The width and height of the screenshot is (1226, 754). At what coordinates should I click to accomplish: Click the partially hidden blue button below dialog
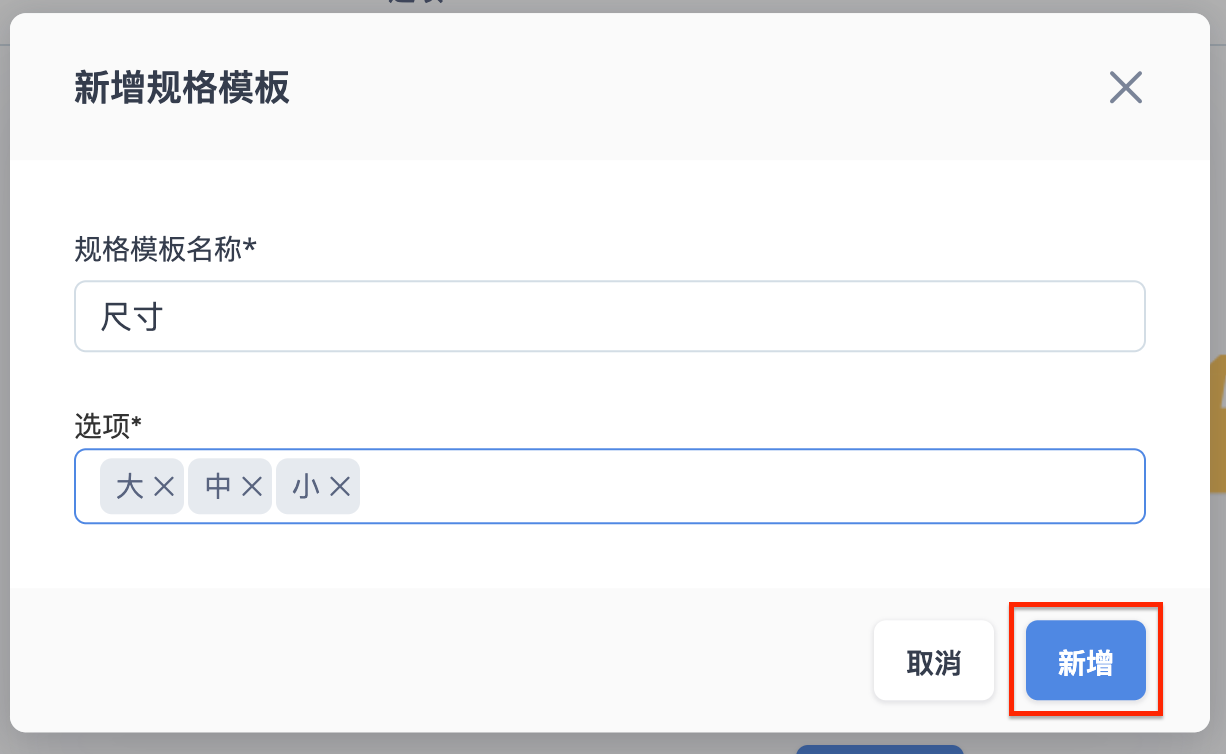tap(880, 749)
